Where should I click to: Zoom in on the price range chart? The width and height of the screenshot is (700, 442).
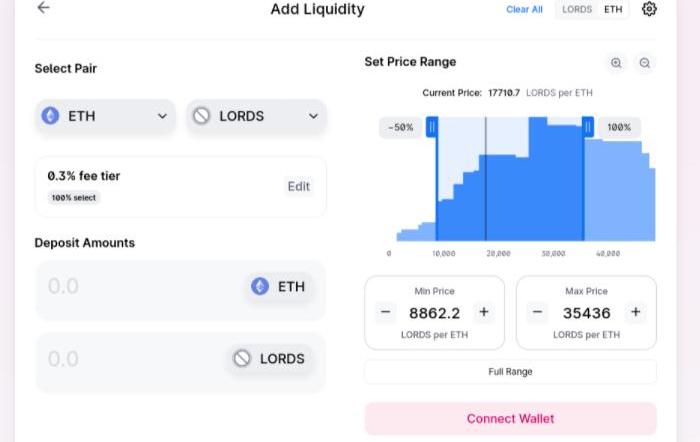616,63
